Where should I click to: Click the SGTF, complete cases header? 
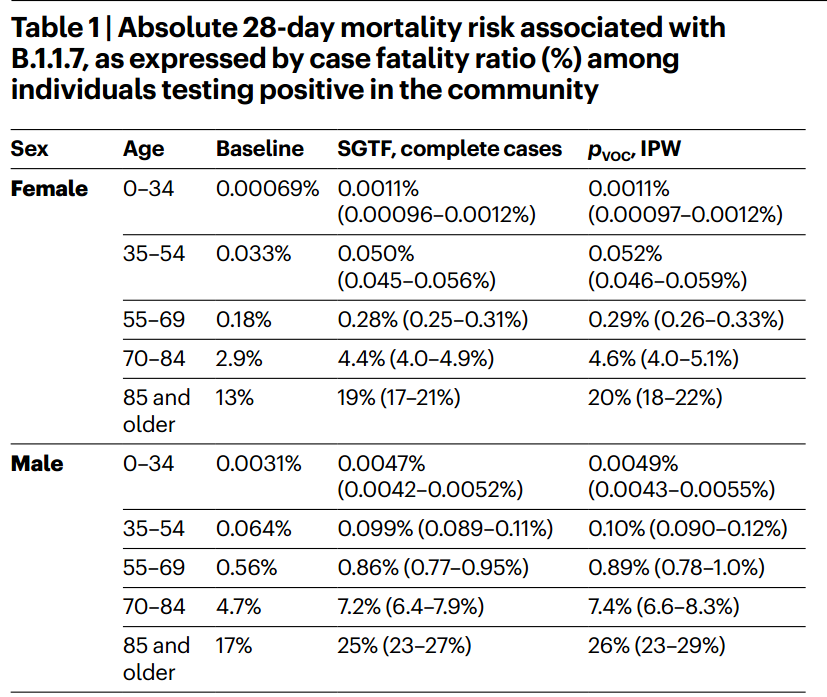pyautogui.click(x=450, y=149)
